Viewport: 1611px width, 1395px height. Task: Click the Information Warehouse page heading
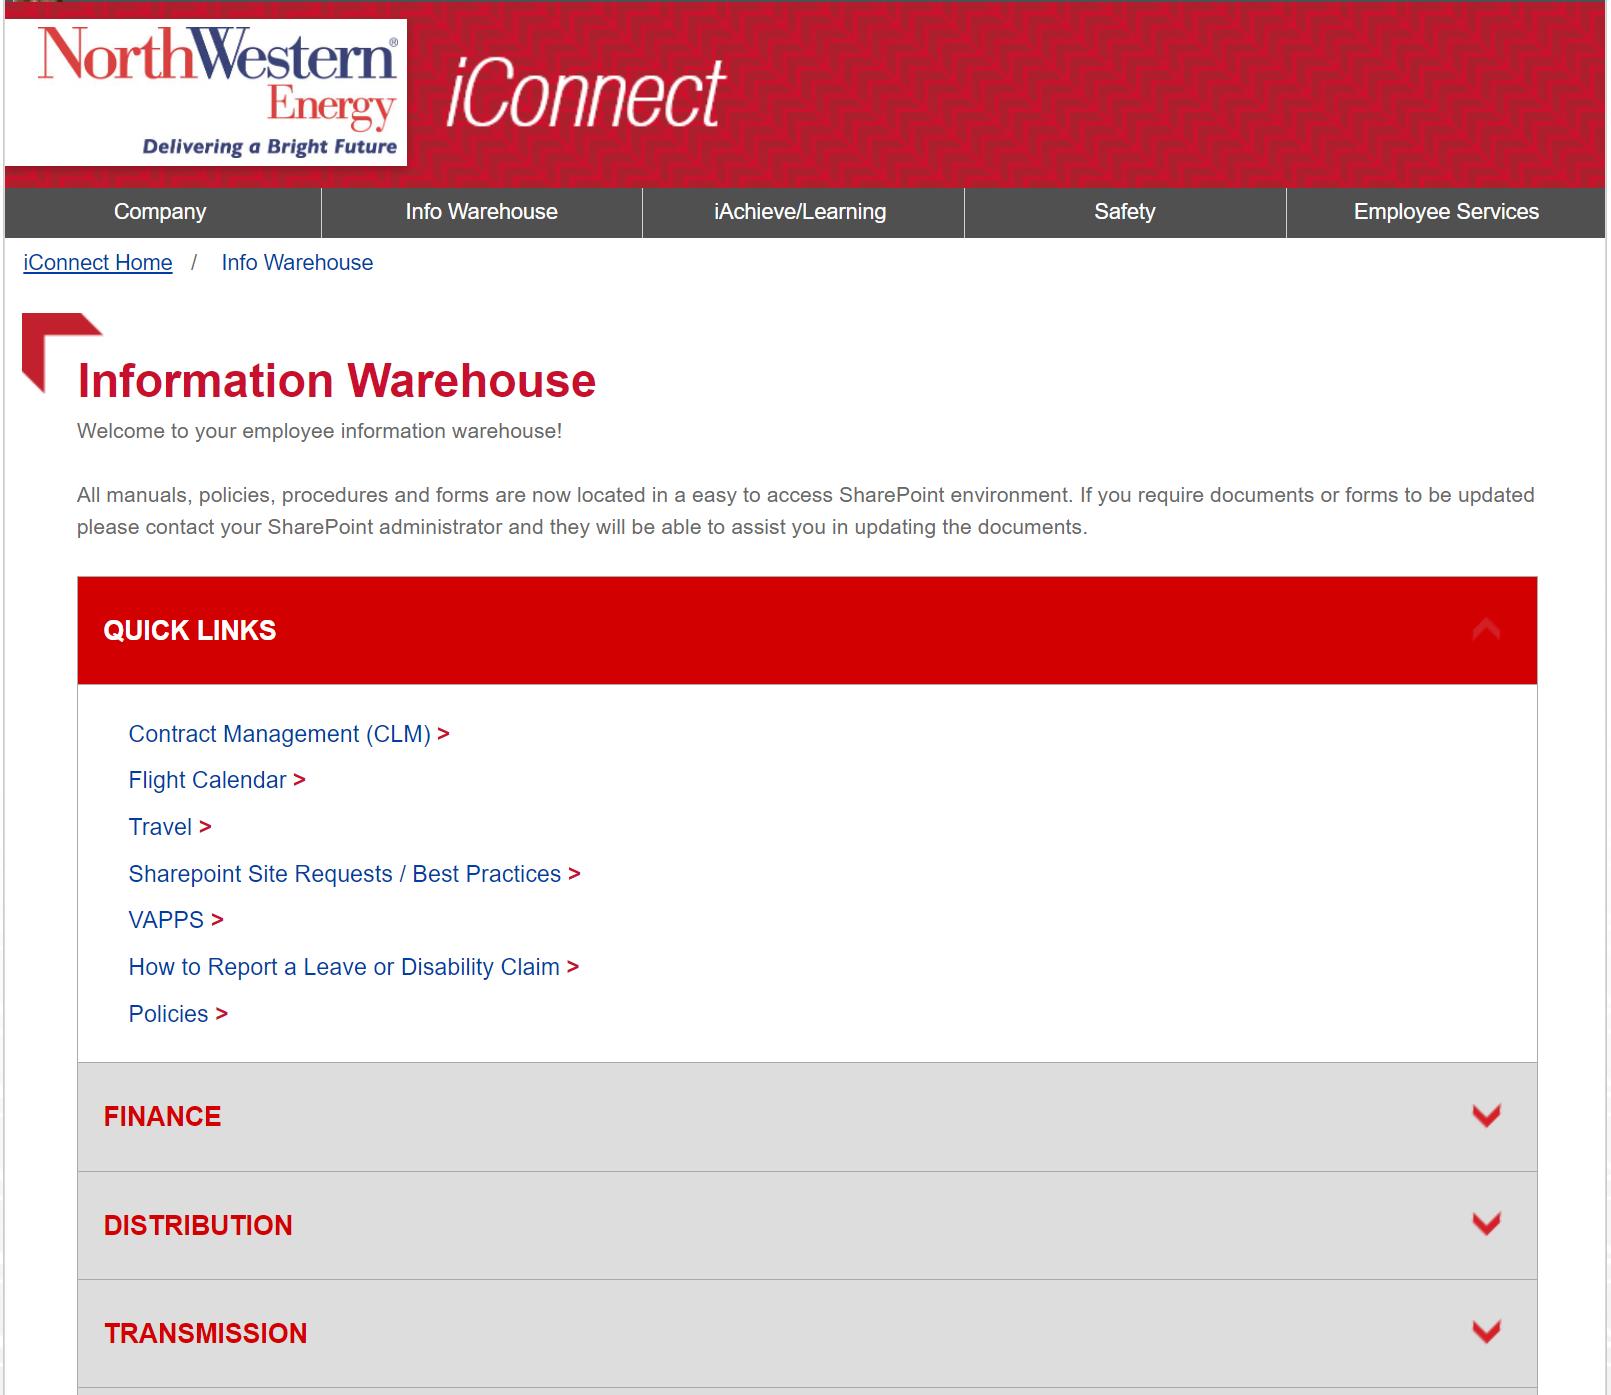point(336,381)
